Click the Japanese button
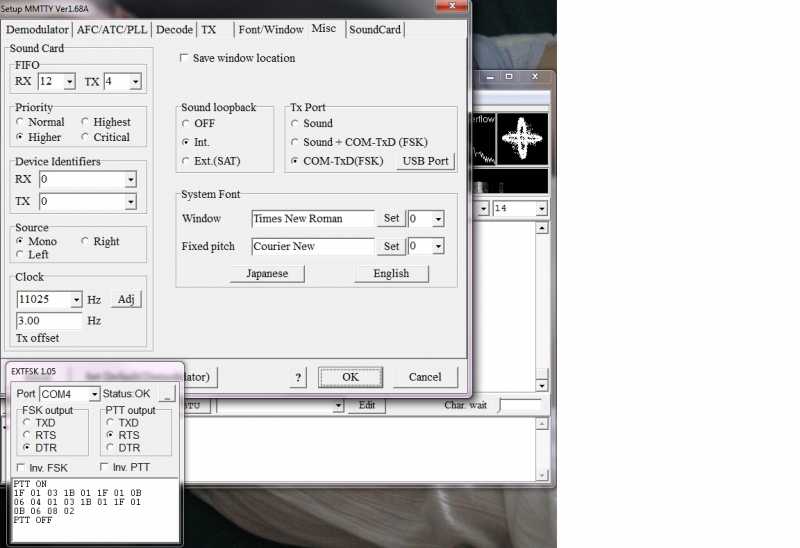 click(x=267, y=273)
